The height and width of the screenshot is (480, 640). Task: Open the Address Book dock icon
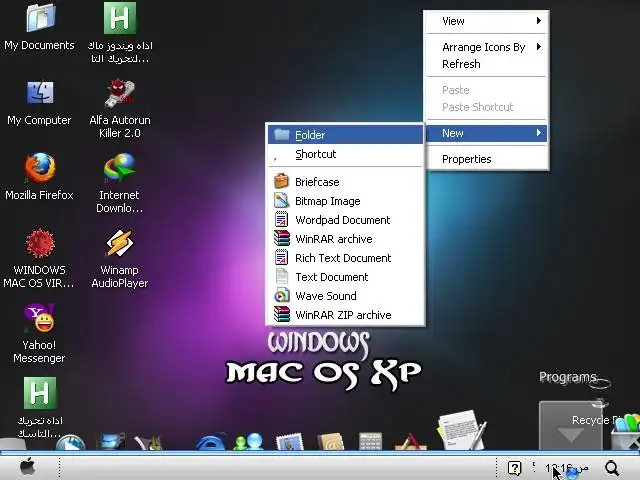[331, 442]
